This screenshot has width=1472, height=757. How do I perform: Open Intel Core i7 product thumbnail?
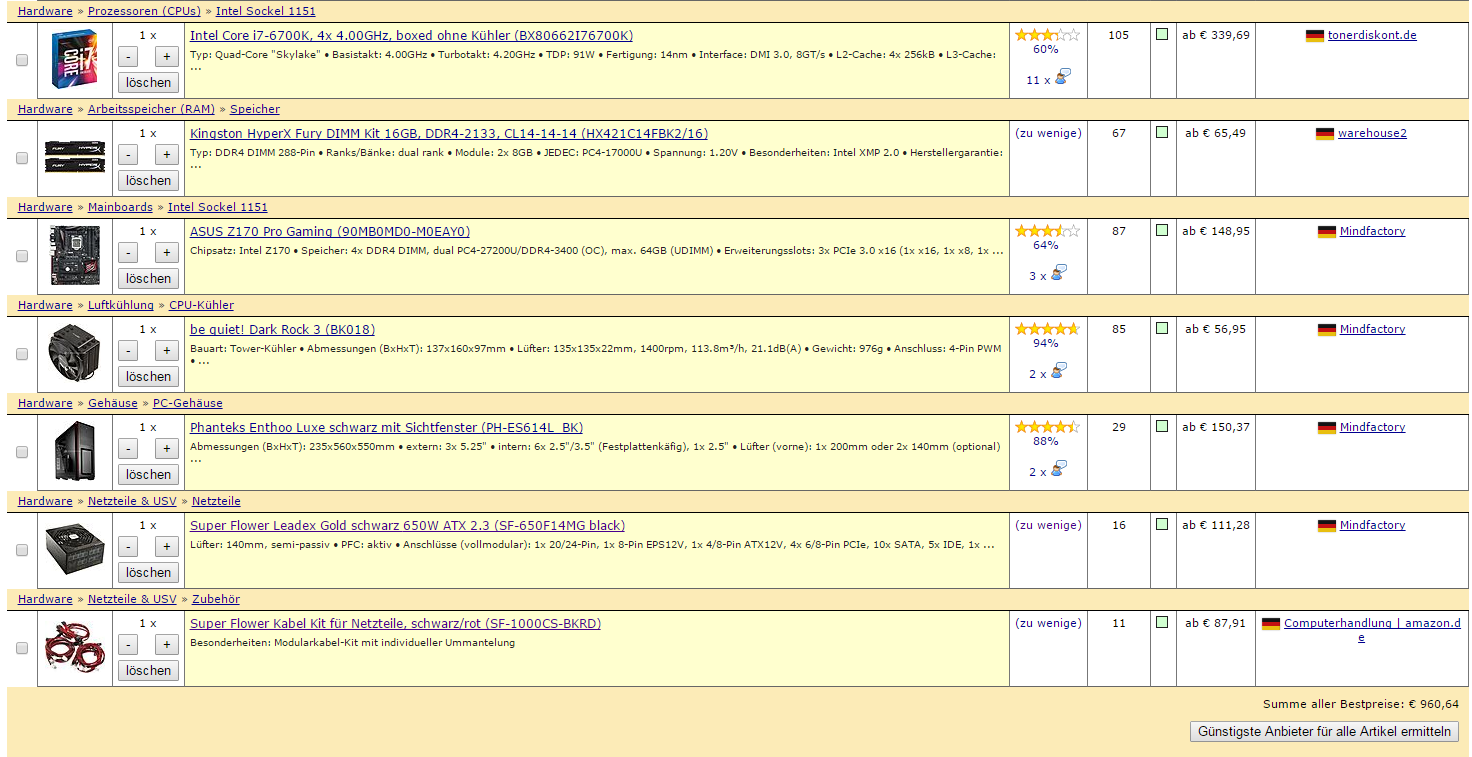point(74,60)
